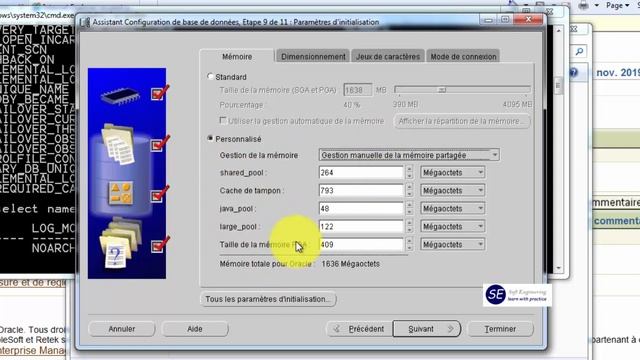
Task: Click the red checkmark beside folders icon
Action: point(160,245)
